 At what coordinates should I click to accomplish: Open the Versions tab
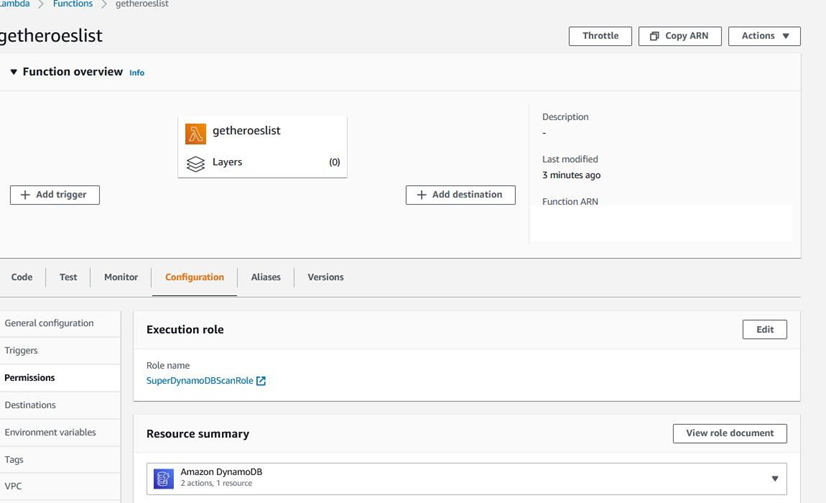coord(326,277)
